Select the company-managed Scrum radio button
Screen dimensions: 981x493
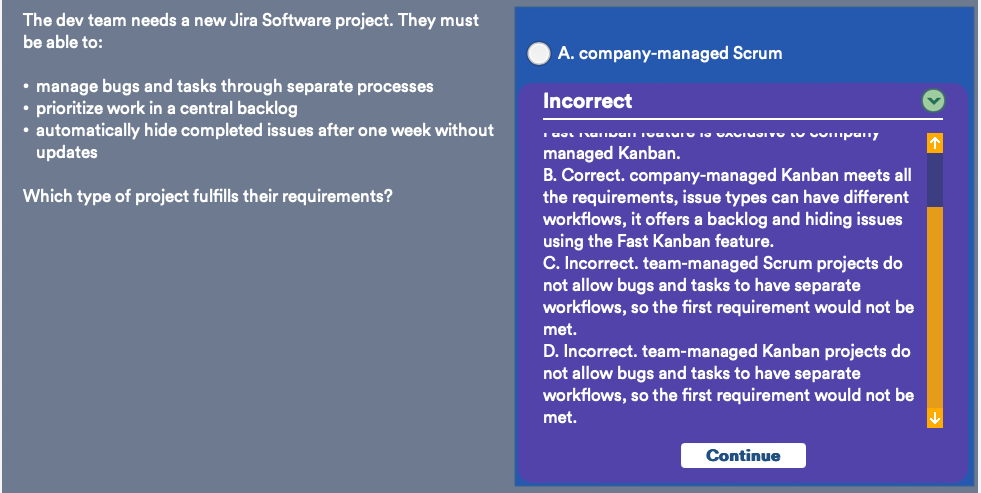click(x=539, y=54)
